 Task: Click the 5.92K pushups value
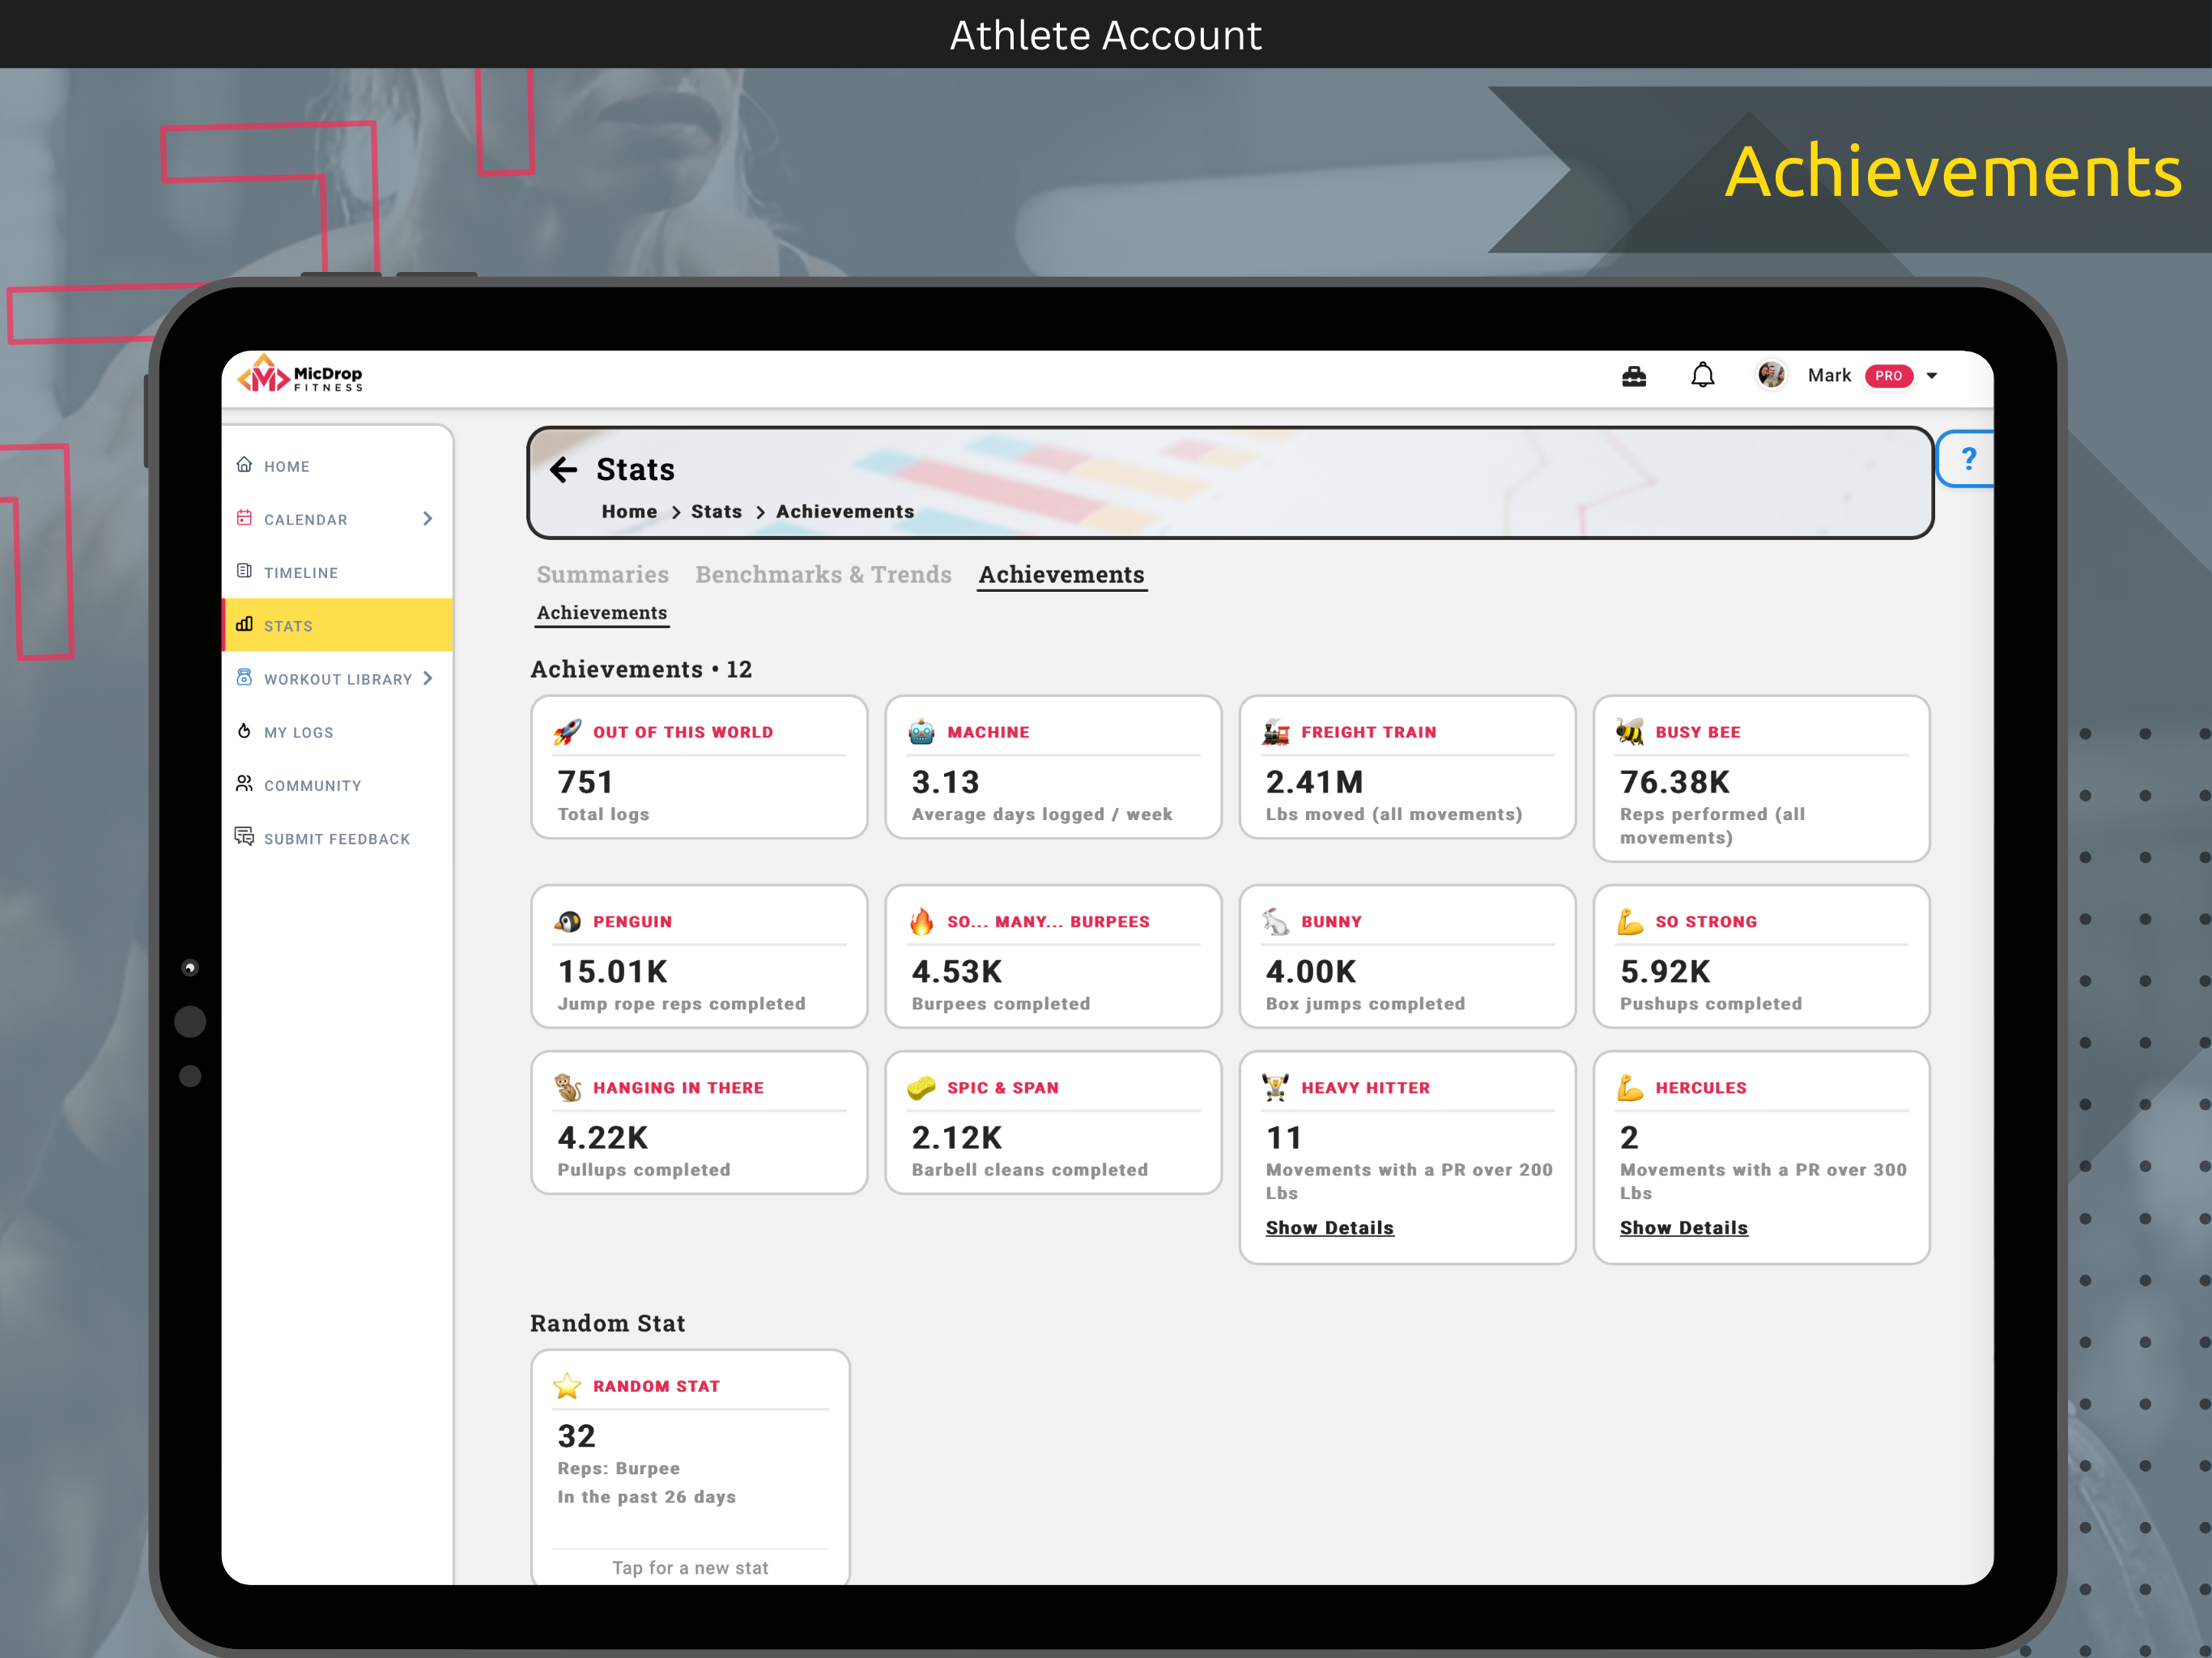[x=1665, y=971]
